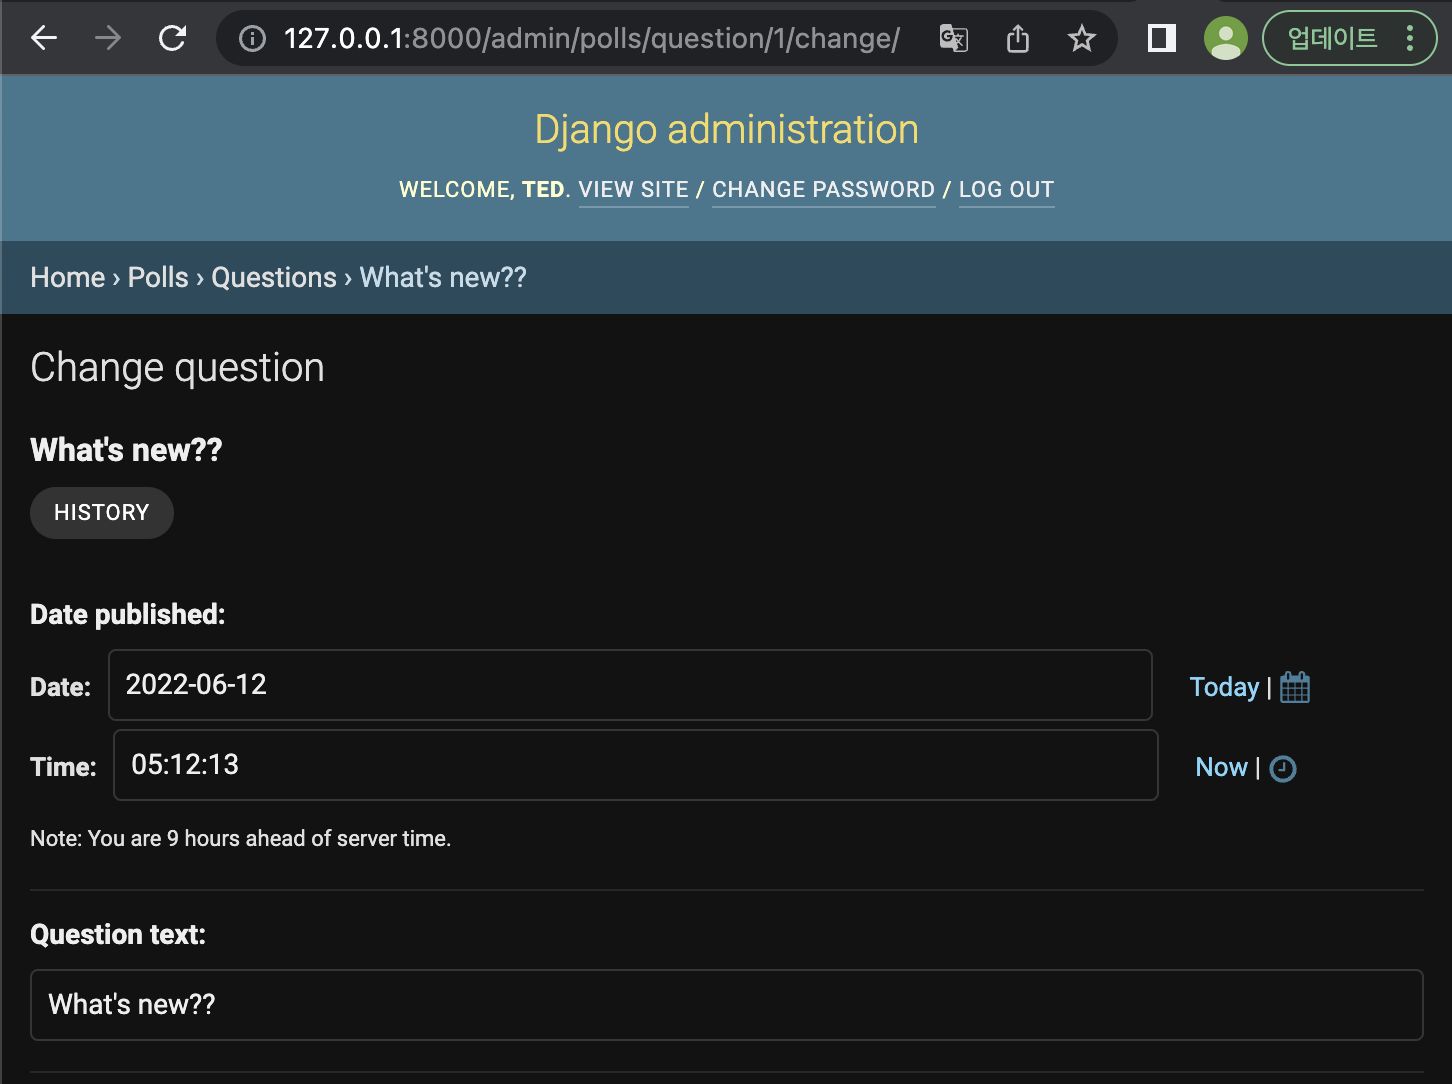Click the Log Out link
The image size is (1452, 1084).
click(1007, 190)
